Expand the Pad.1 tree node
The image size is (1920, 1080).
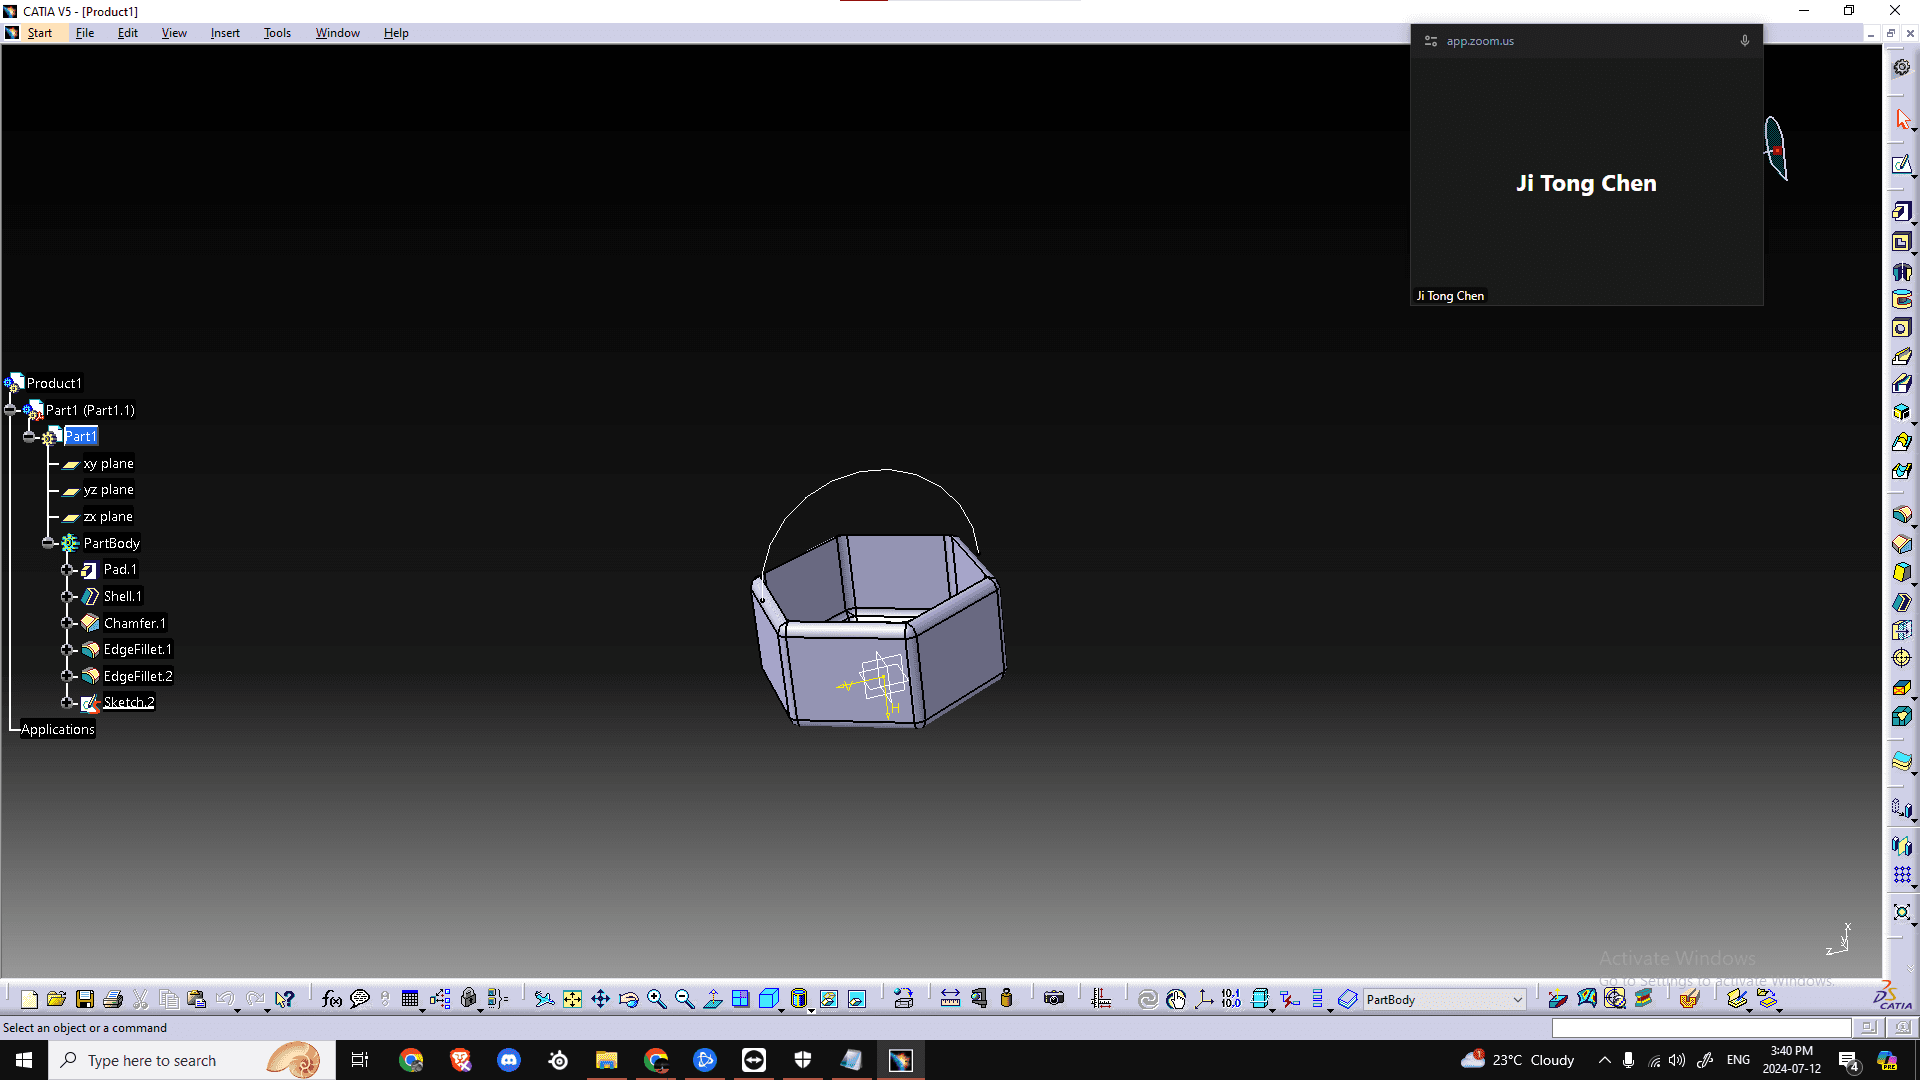[x=68, y=569]
